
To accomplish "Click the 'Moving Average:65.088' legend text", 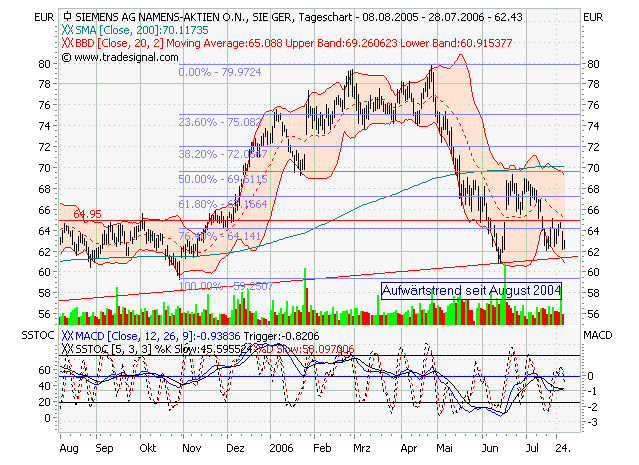I will tap(224, 43).
